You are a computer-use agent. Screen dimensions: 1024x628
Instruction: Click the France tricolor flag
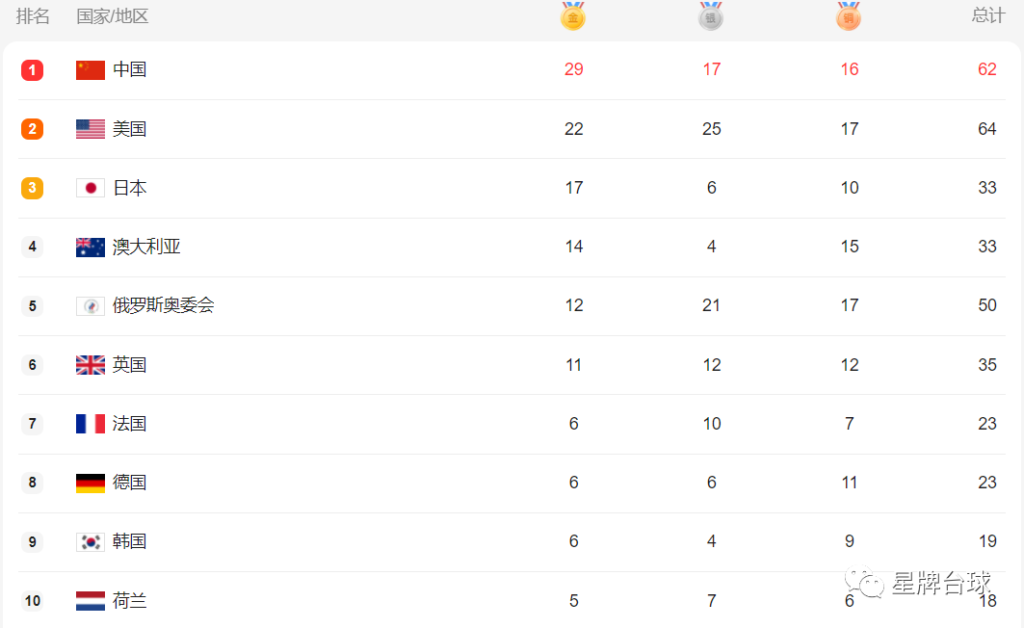tap(90, 424)
